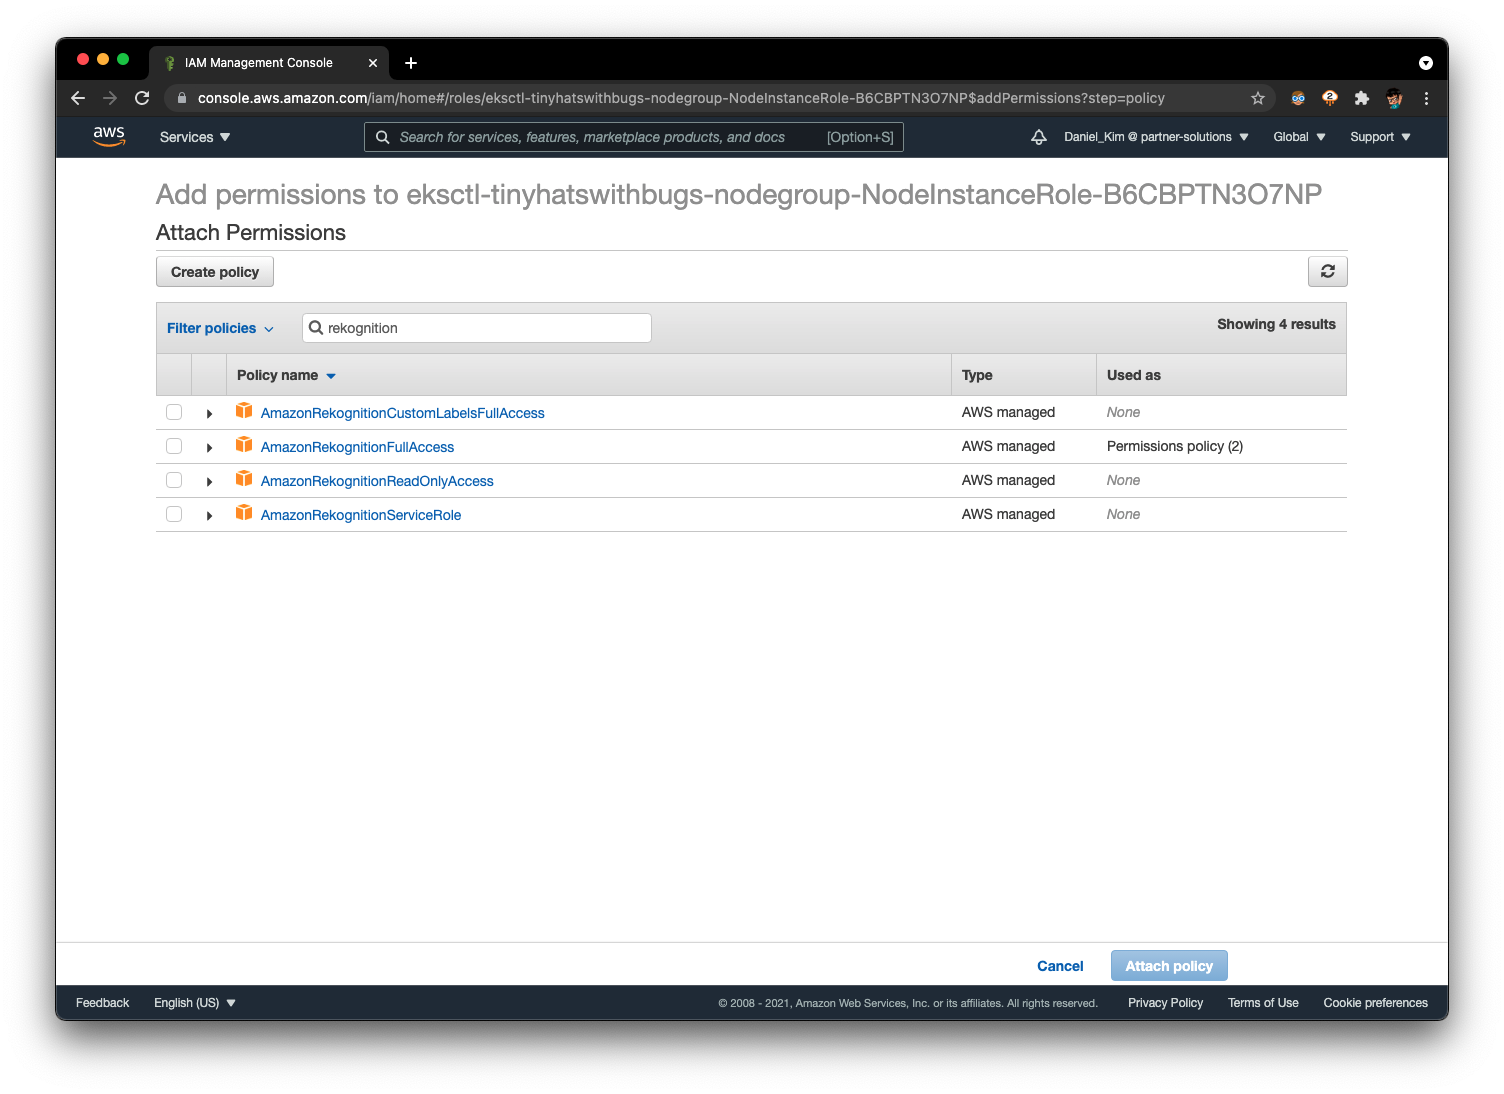Check the AmazonRekognitionFullAccess checkbox
The image size is (1504, 1094).
click(174, 446)
